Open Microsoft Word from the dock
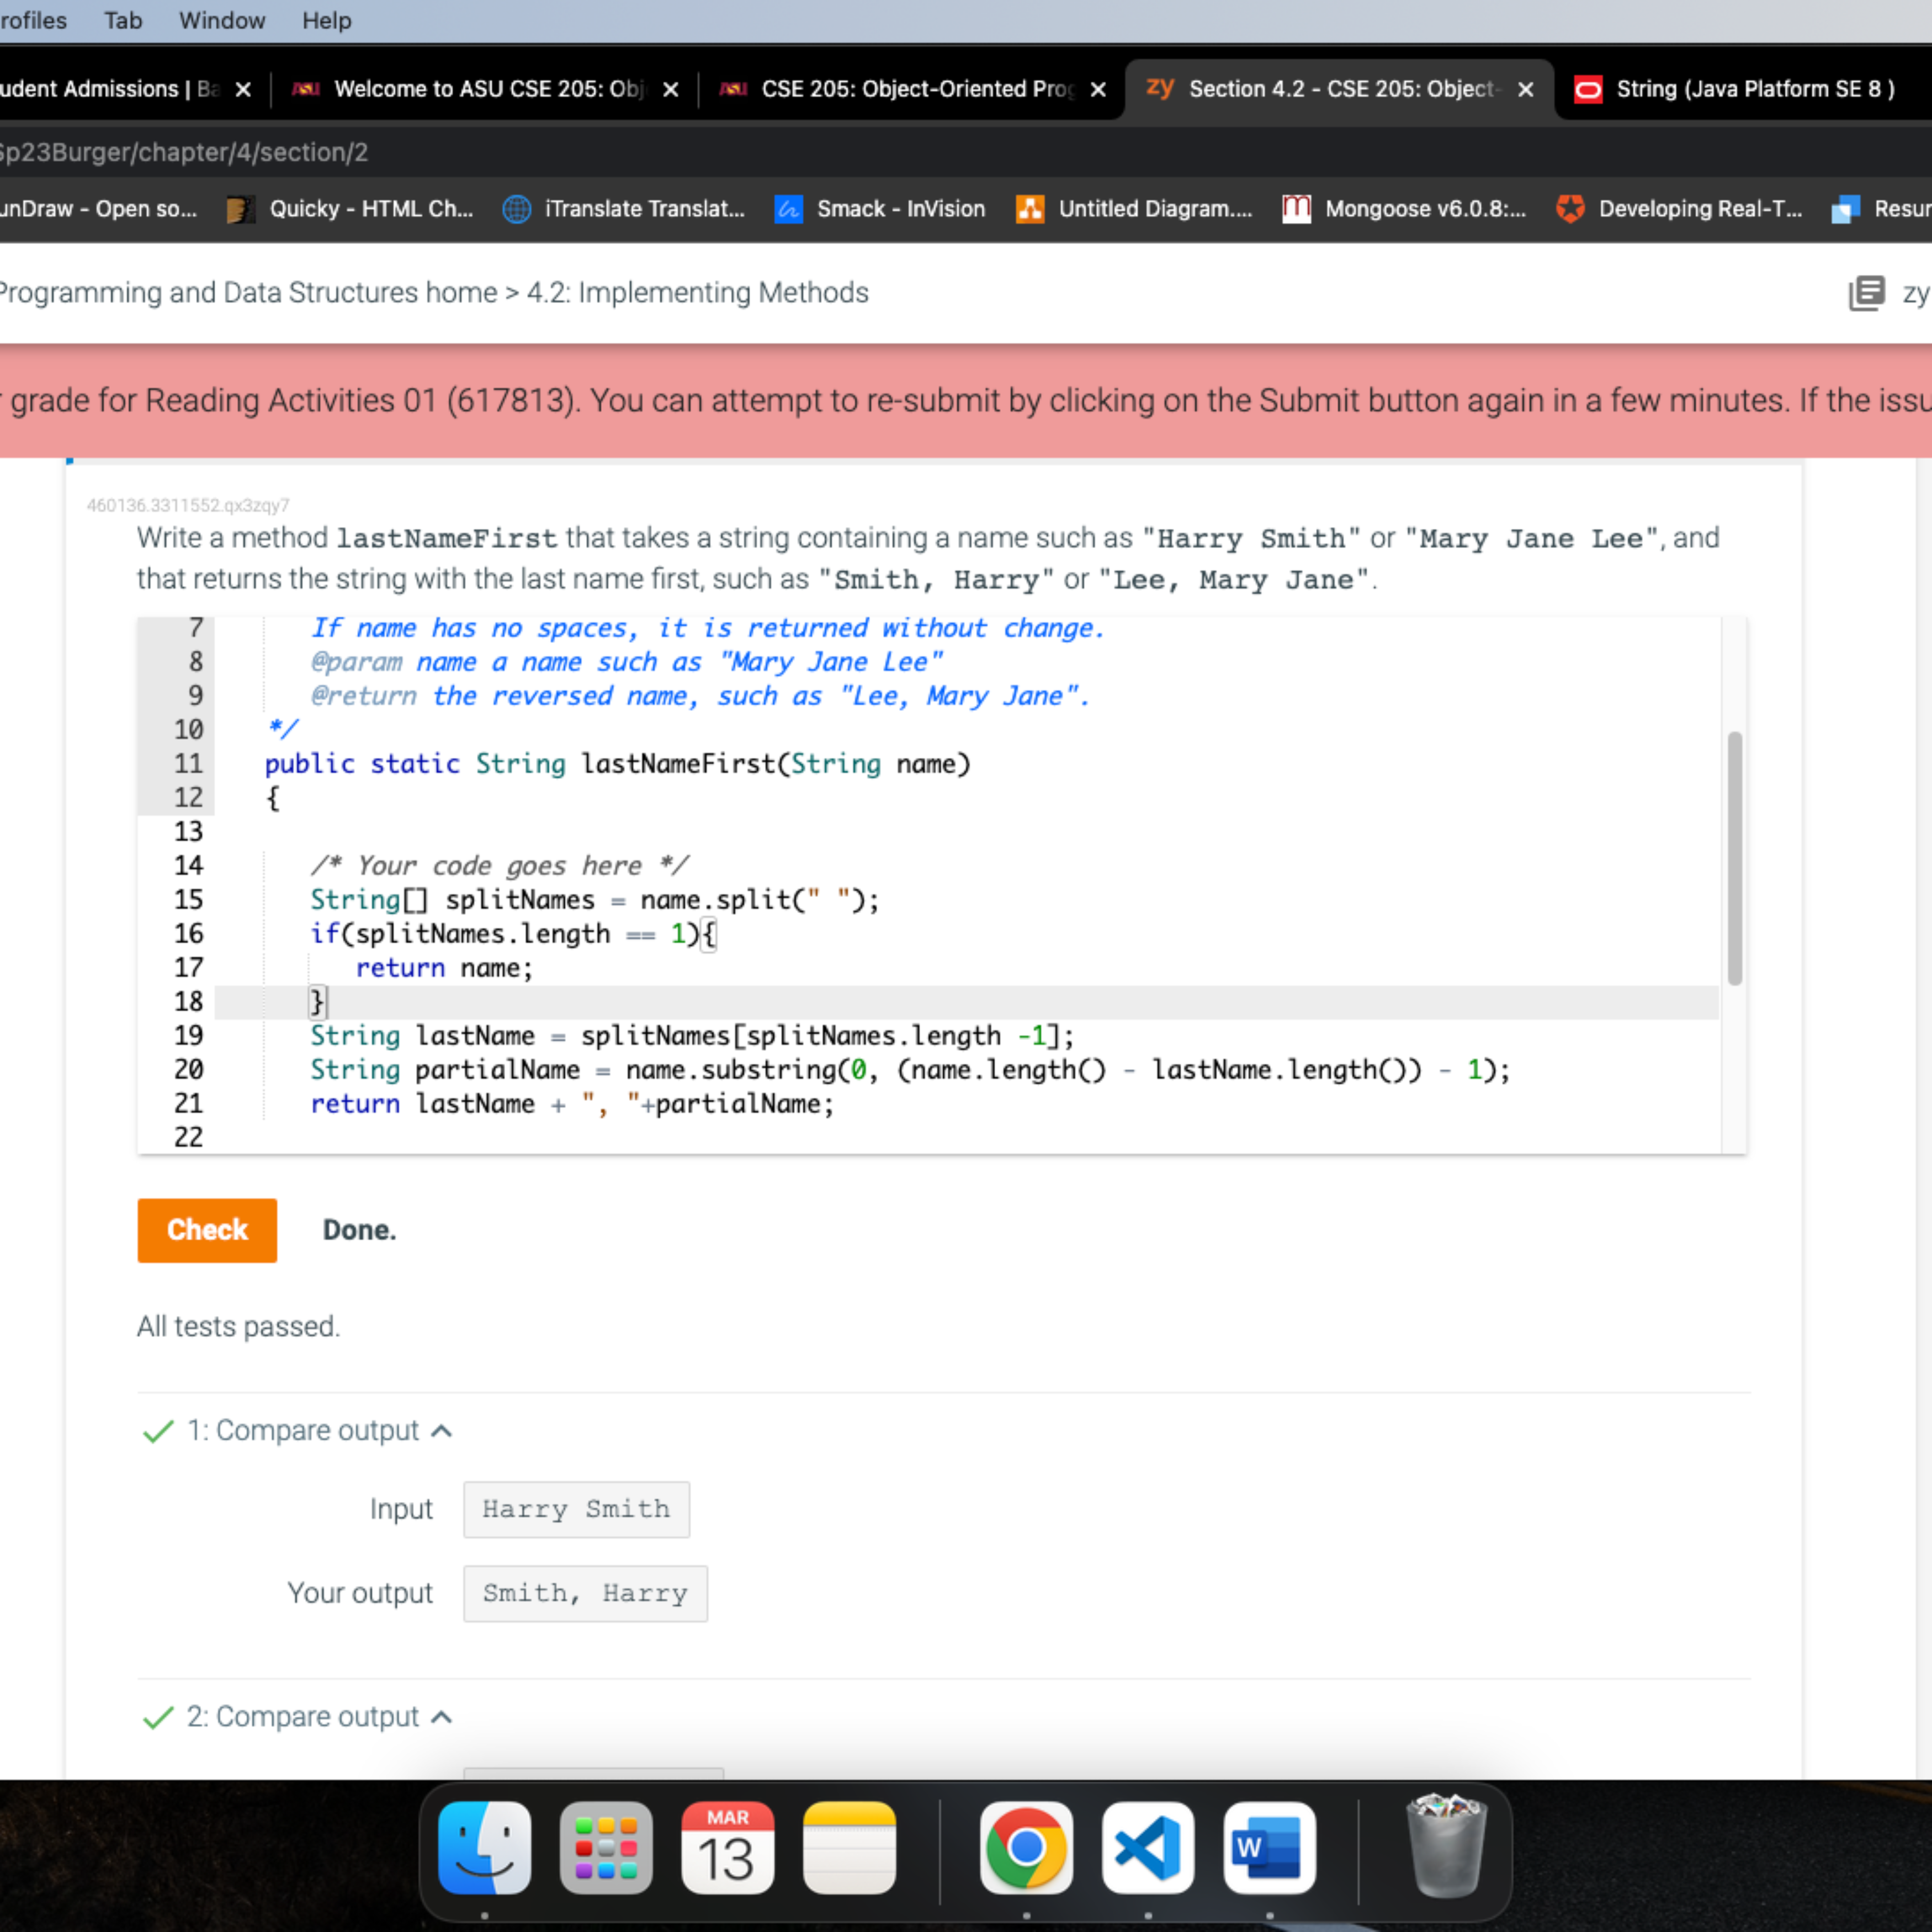The height and width of the screenshot is (1932, 1932). pyautogui.click(x=1269, y=1848)
